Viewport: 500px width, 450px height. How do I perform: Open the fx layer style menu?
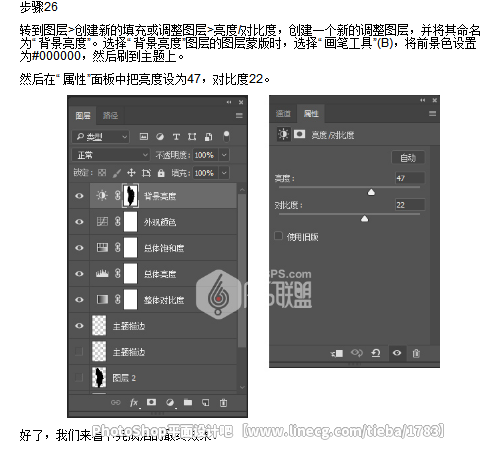pos(134,403)
